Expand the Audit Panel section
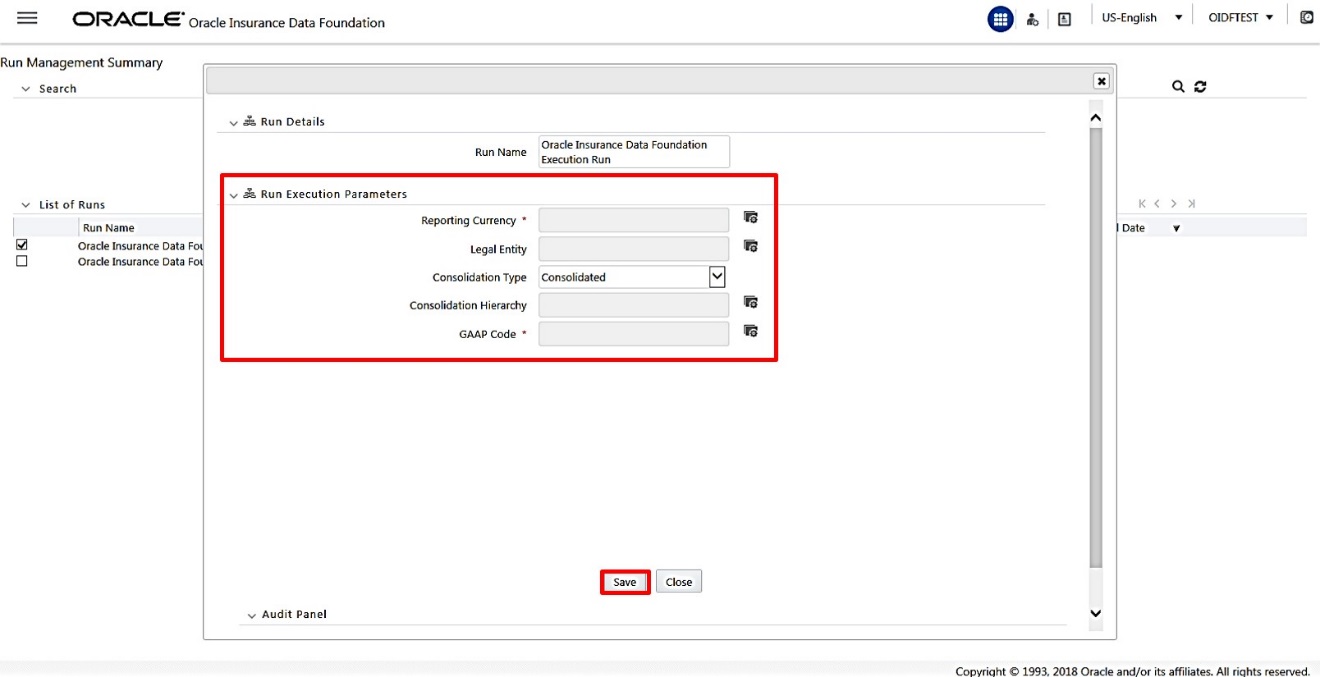Viewport: 1320px width, 677px height. pos(252,615)
